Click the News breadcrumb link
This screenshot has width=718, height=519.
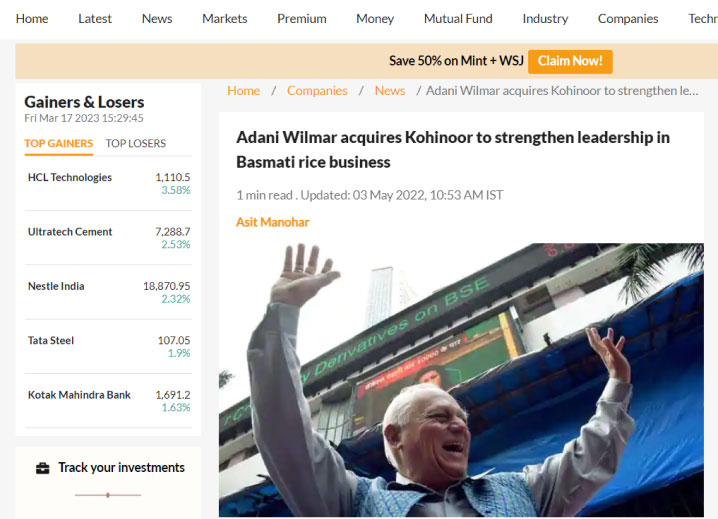[390, 91]
